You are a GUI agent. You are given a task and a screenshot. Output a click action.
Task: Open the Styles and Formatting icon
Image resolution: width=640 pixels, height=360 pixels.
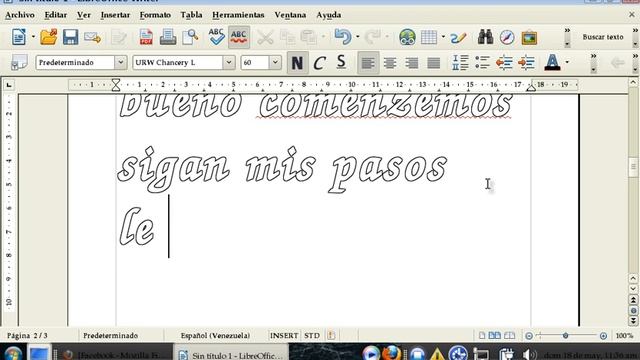(19, 62)
